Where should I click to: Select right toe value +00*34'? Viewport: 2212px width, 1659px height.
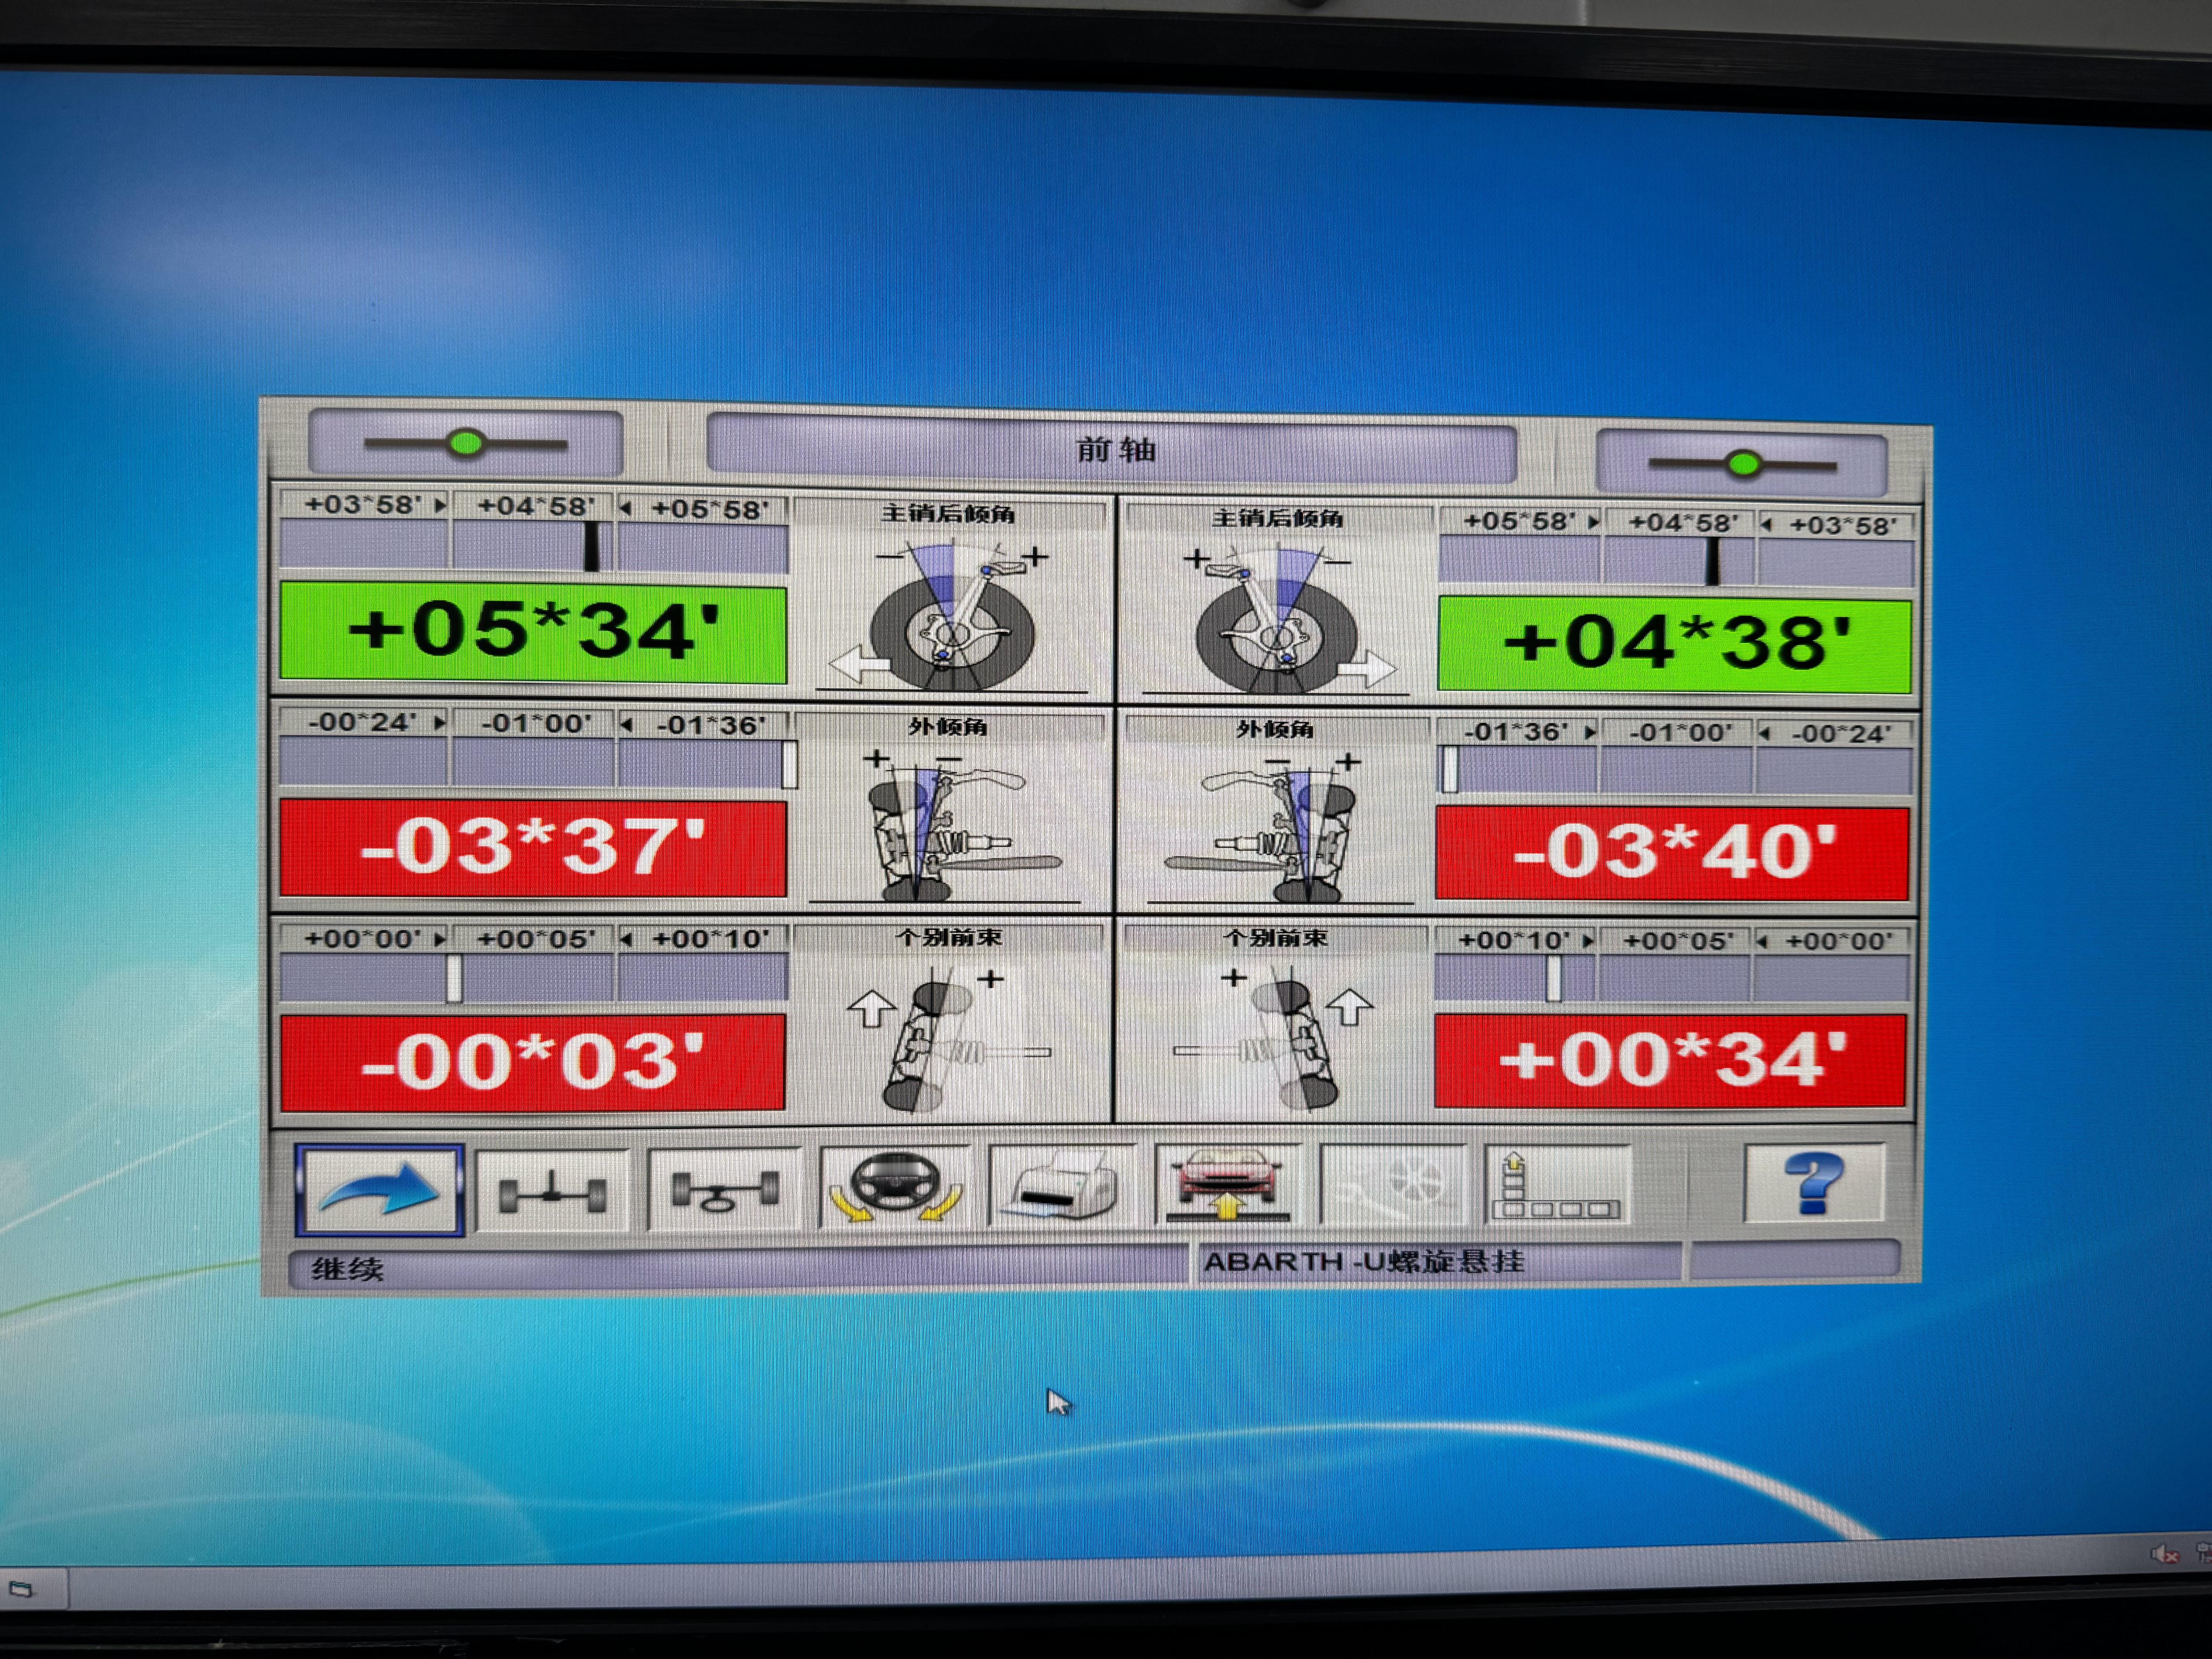click(1670, 1060)
